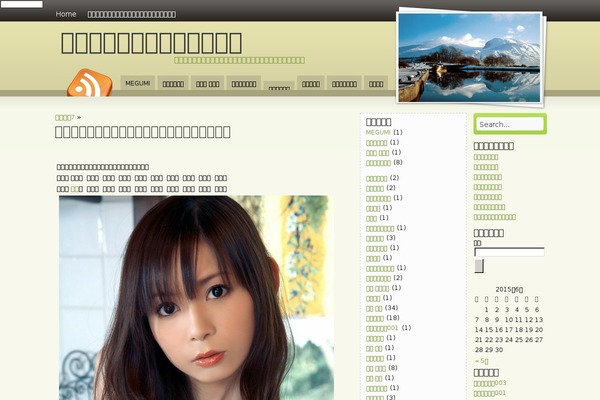600x400 pixels.
Task: Open the category showing (34) posts
Action: pos(374,308)
